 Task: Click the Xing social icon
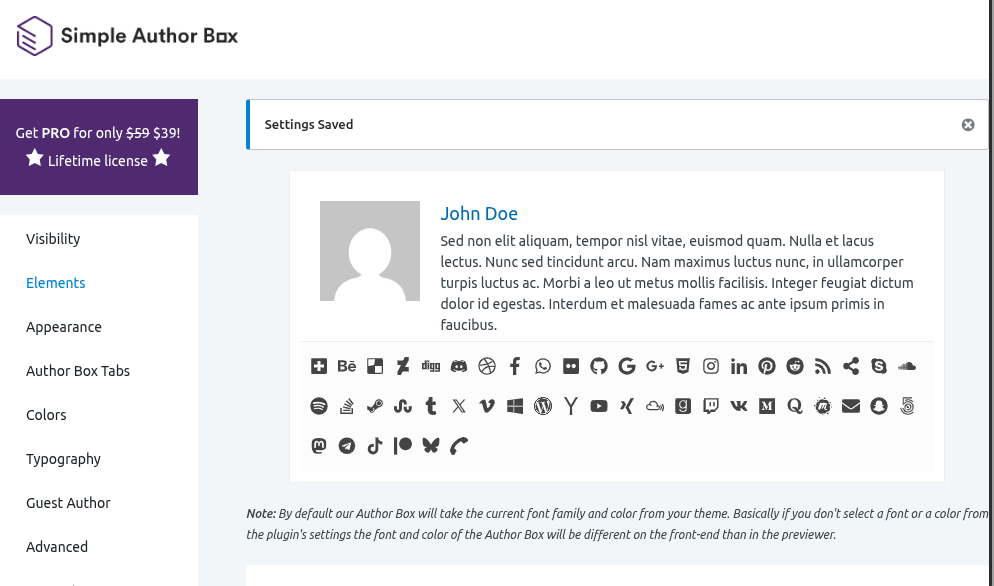[x=627, y=406]
